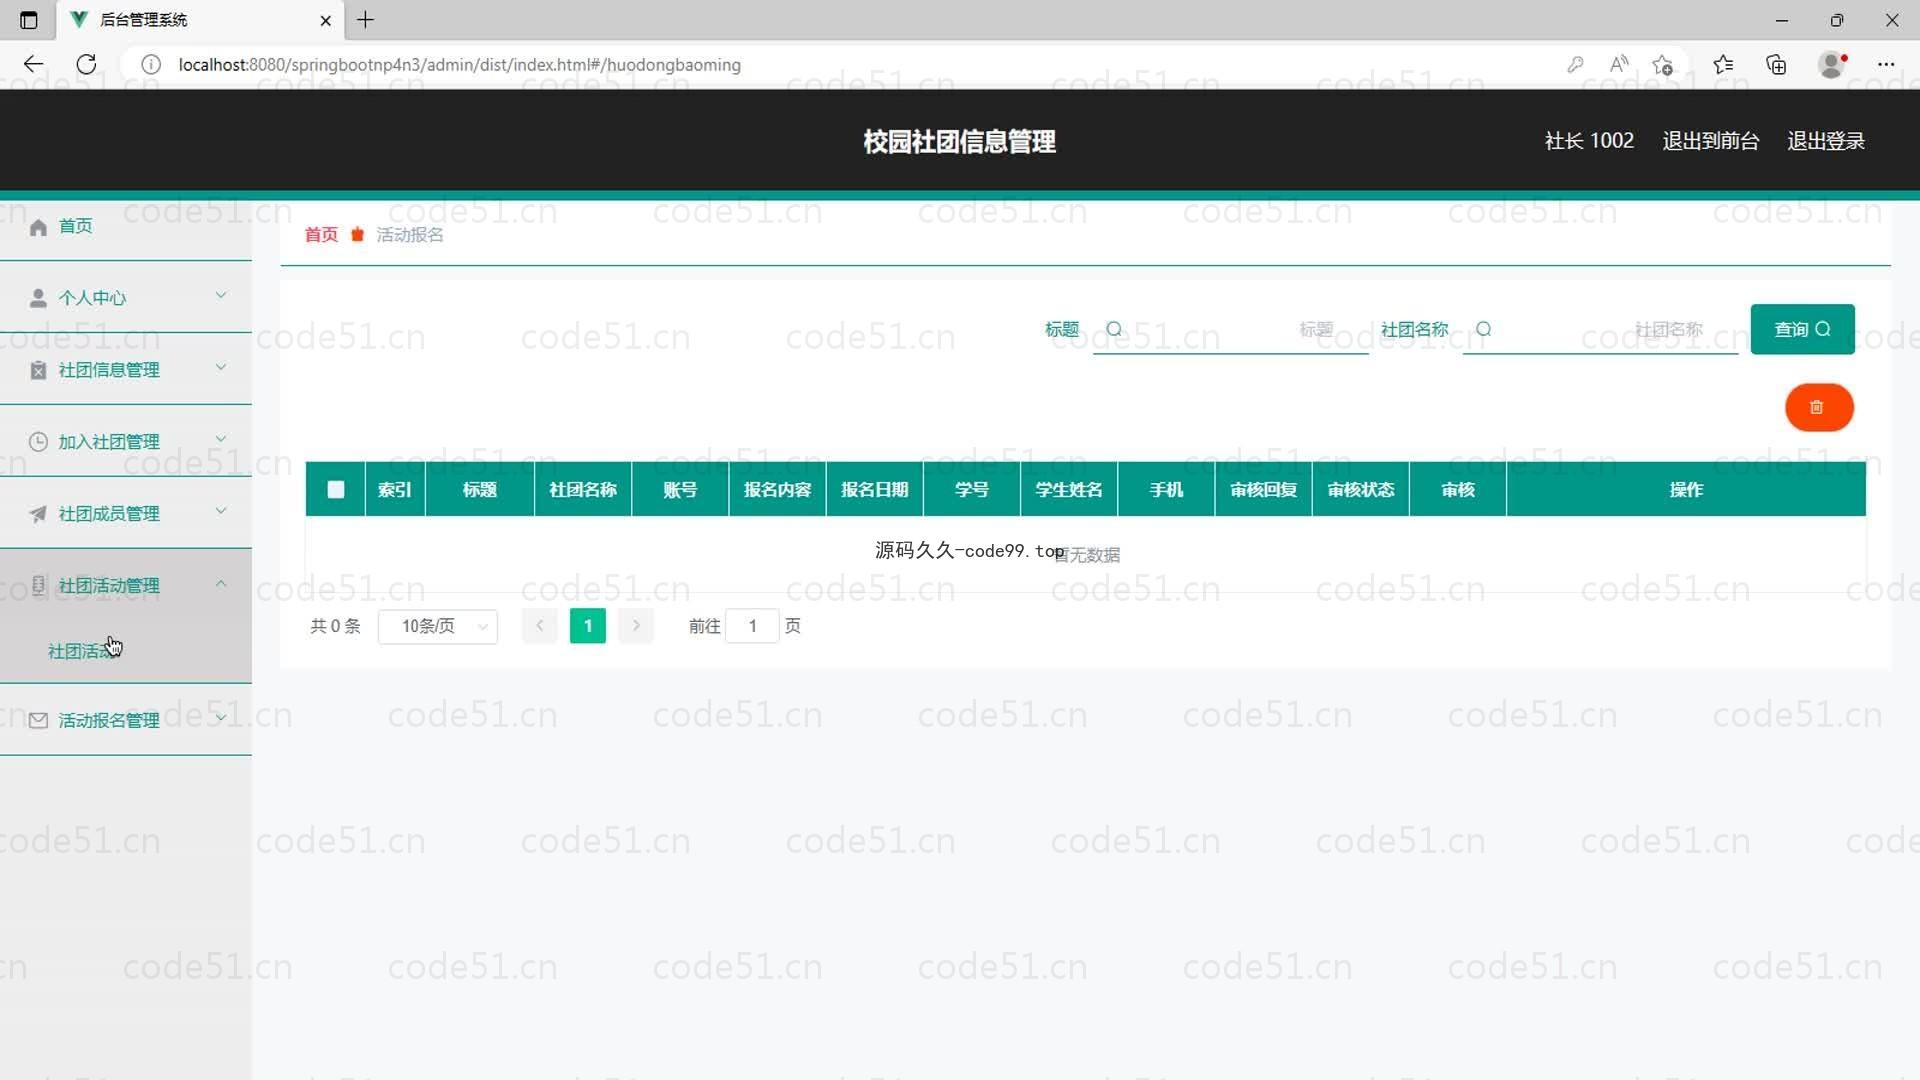This screenshot has width=1920, height=1080.
Task: Click 退出登录 to log out
Action: [1826, 141]
